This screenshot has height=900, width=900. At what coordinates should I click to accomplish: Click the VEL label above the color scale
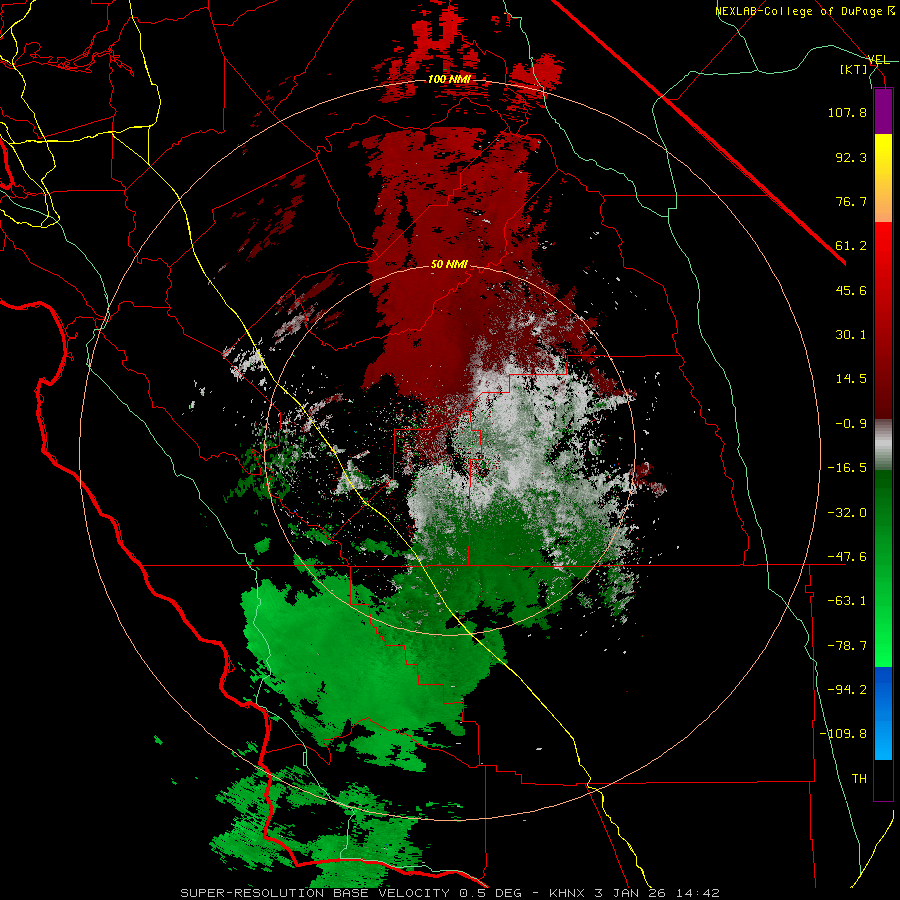[878, 60]
